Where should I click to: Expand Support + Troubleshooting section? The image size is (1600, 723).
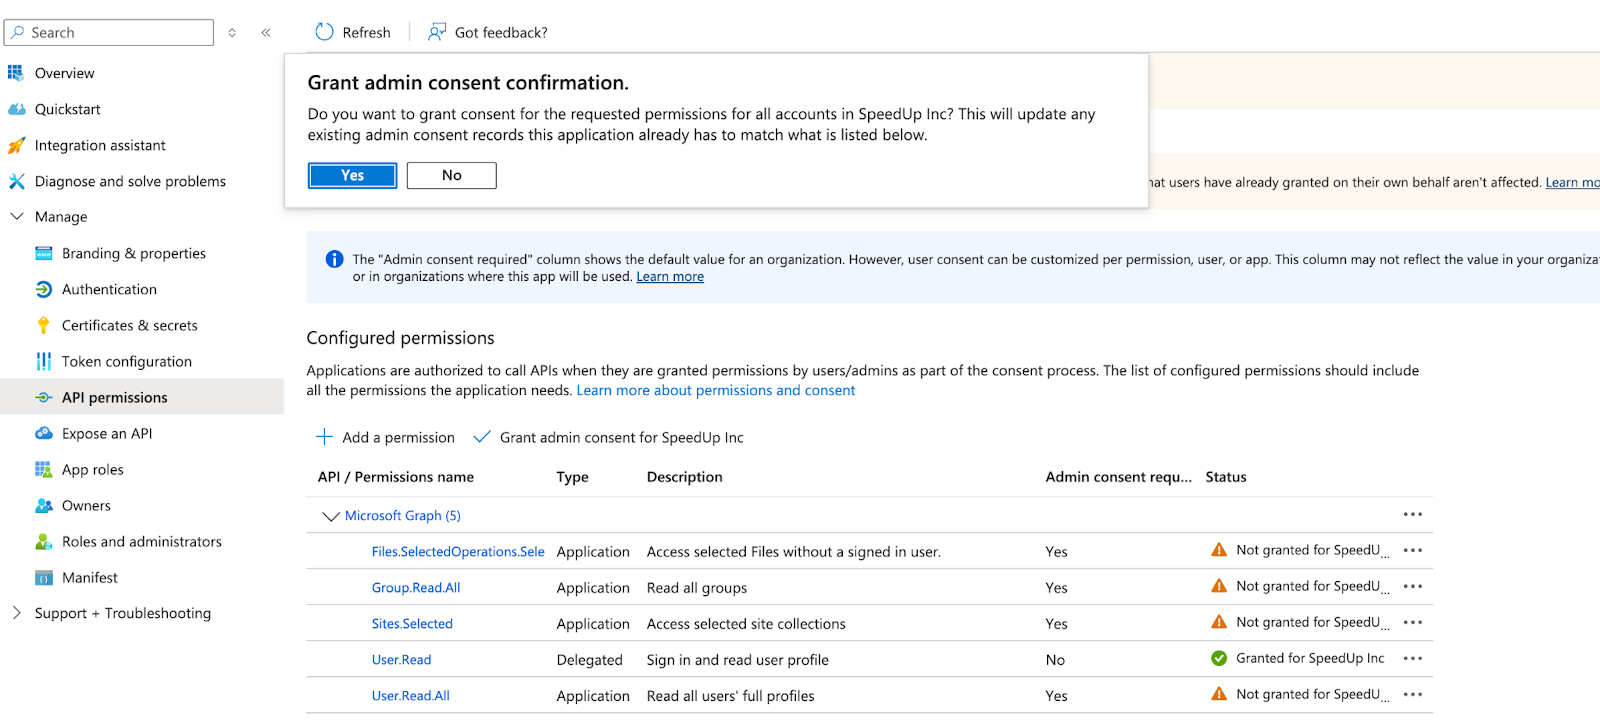click(x=17, y=613)
